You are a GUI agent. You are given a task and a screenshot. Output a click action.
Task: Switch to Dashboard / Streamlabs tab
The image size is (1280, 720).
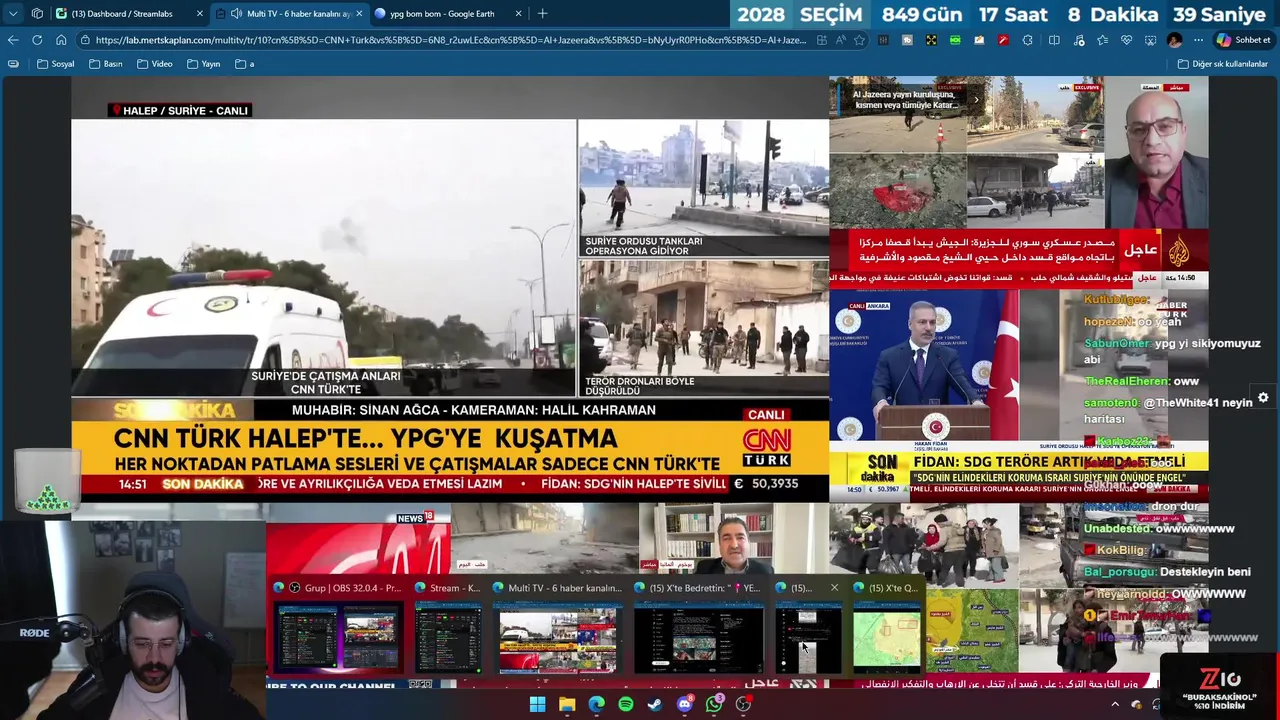tap(130, 14)
